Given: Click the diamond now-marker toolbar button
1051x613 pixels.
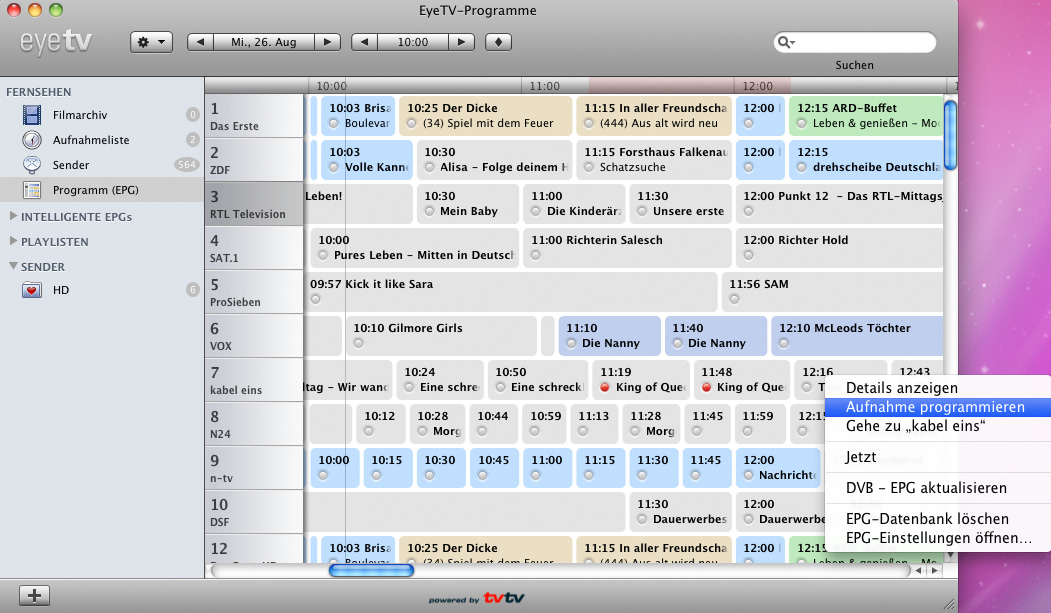Looking at the screenshot, I should (498, 42).
